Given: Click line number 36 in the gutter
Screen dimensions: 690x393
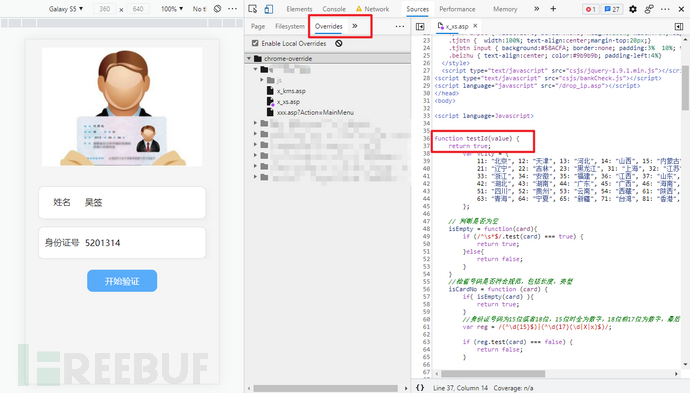Looking at the screenshot, I should (x=426, y=138).
